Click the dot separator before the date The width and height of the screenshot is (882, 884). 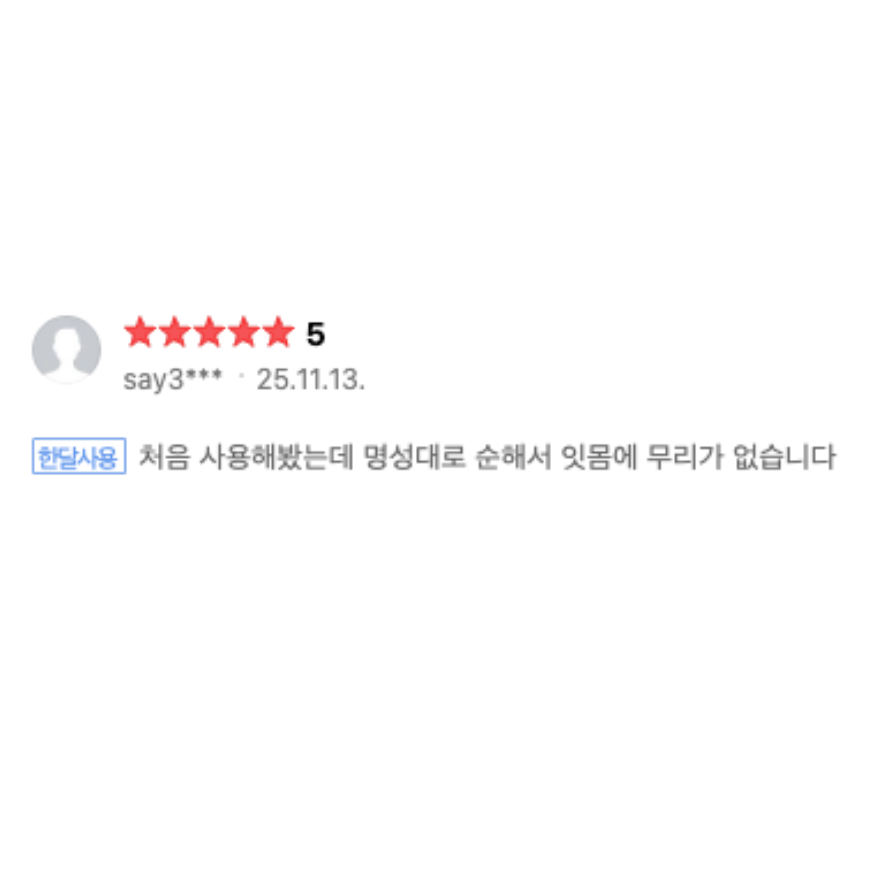241,376
